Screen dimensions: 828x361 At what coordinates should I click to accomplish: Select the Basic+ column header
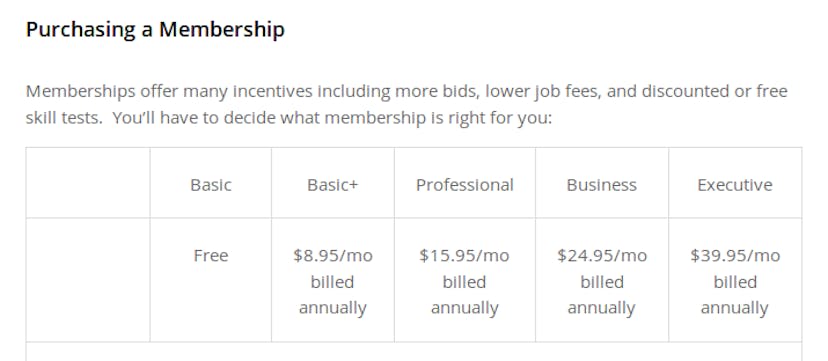click(333, 185)
